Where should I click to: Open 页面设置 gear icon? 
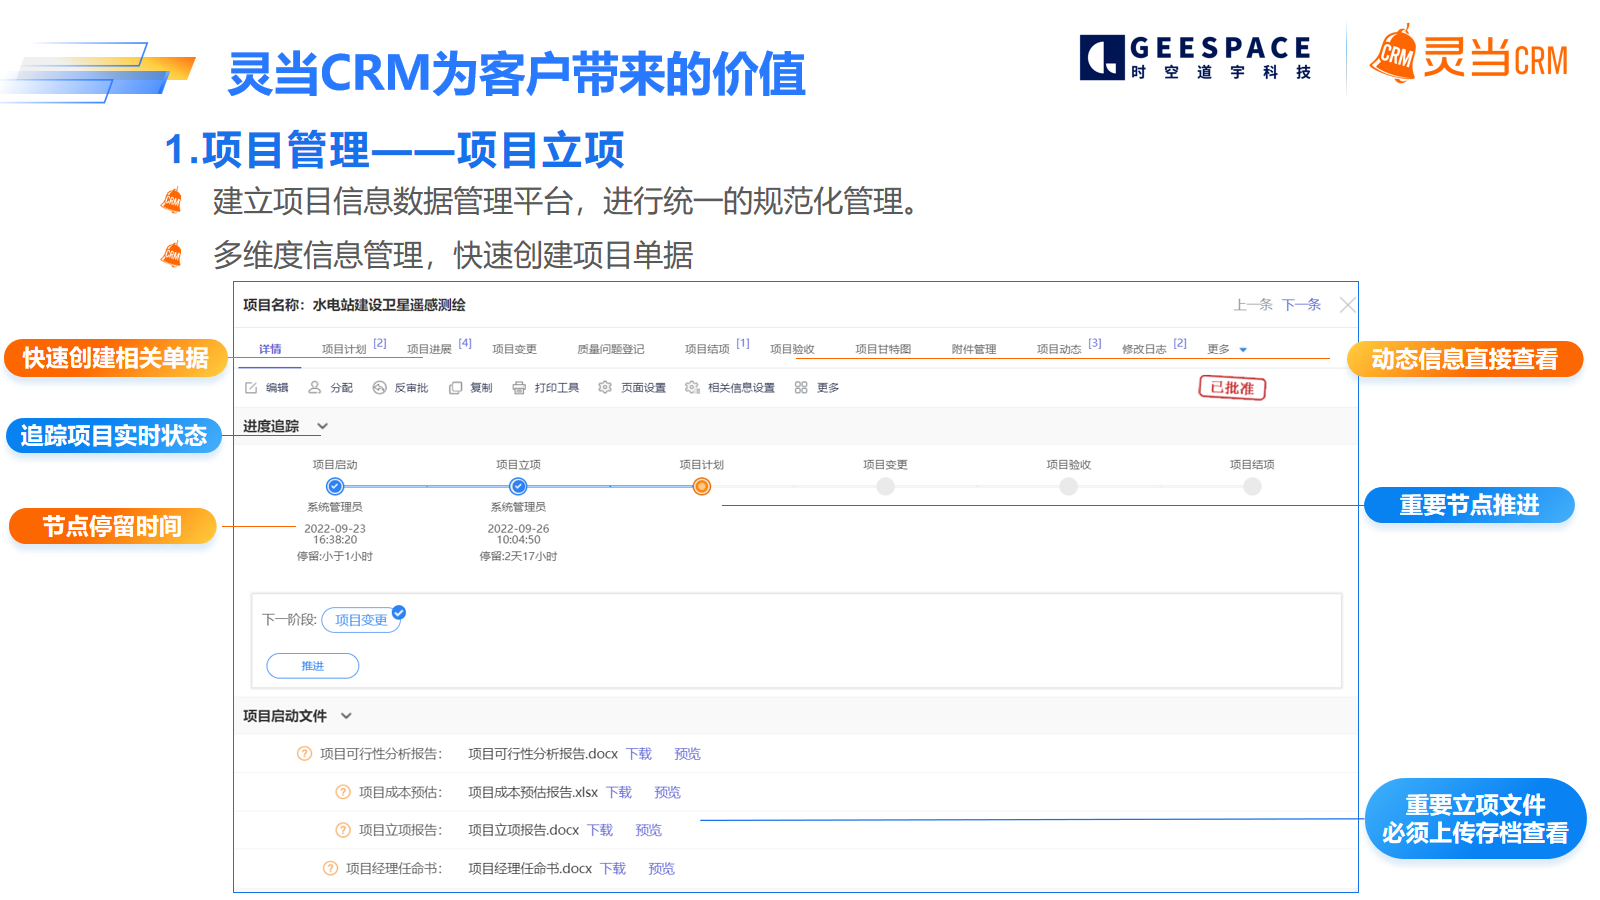click(x=605, y=388)
